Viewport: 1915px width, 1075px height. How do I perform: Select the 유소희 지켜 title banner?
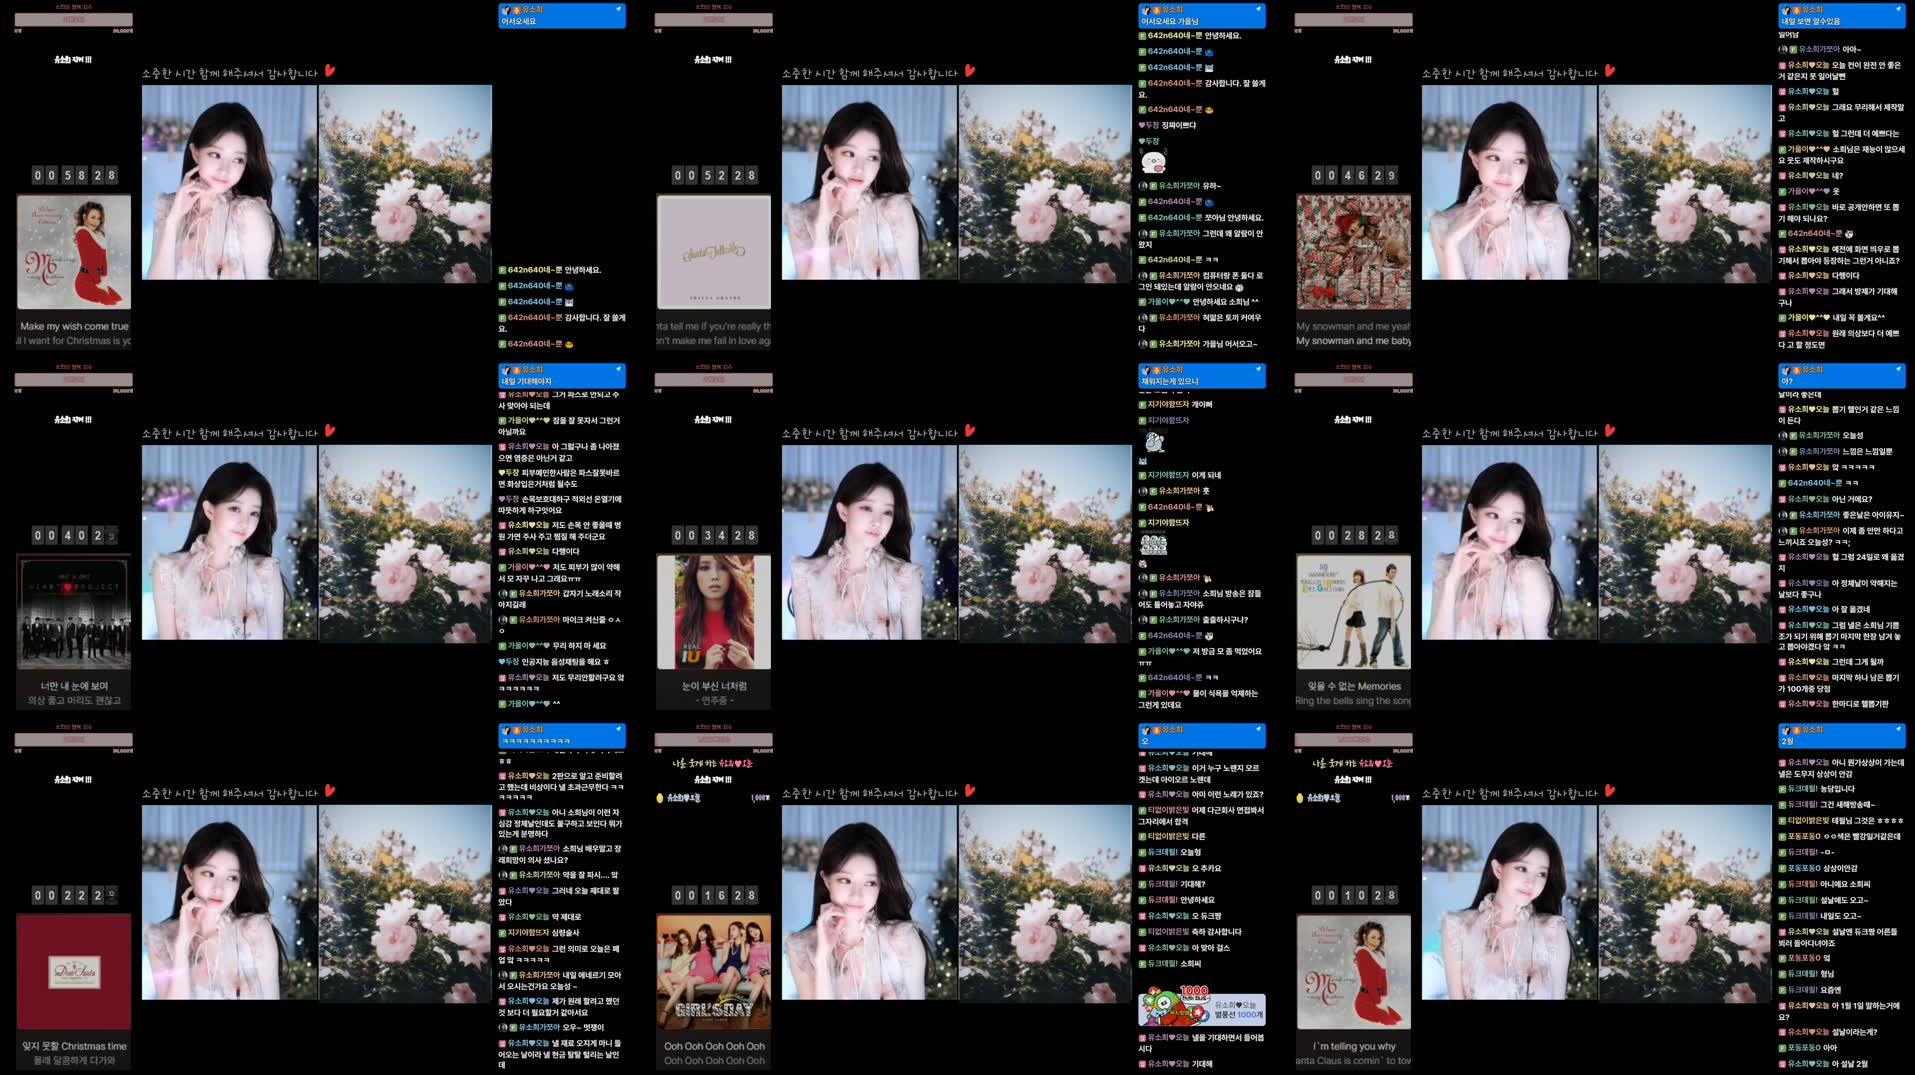point(71,59)
